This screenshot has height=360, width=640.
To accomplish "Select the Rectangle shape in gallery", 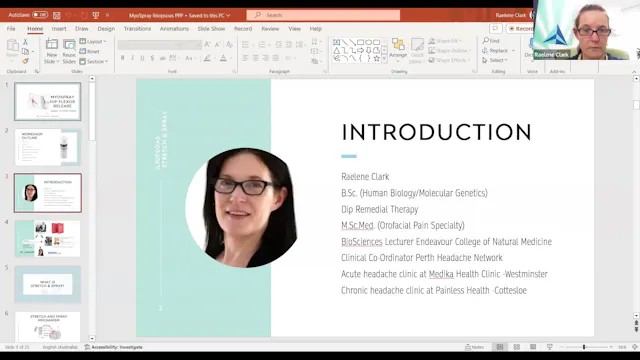I will [360, 42].
